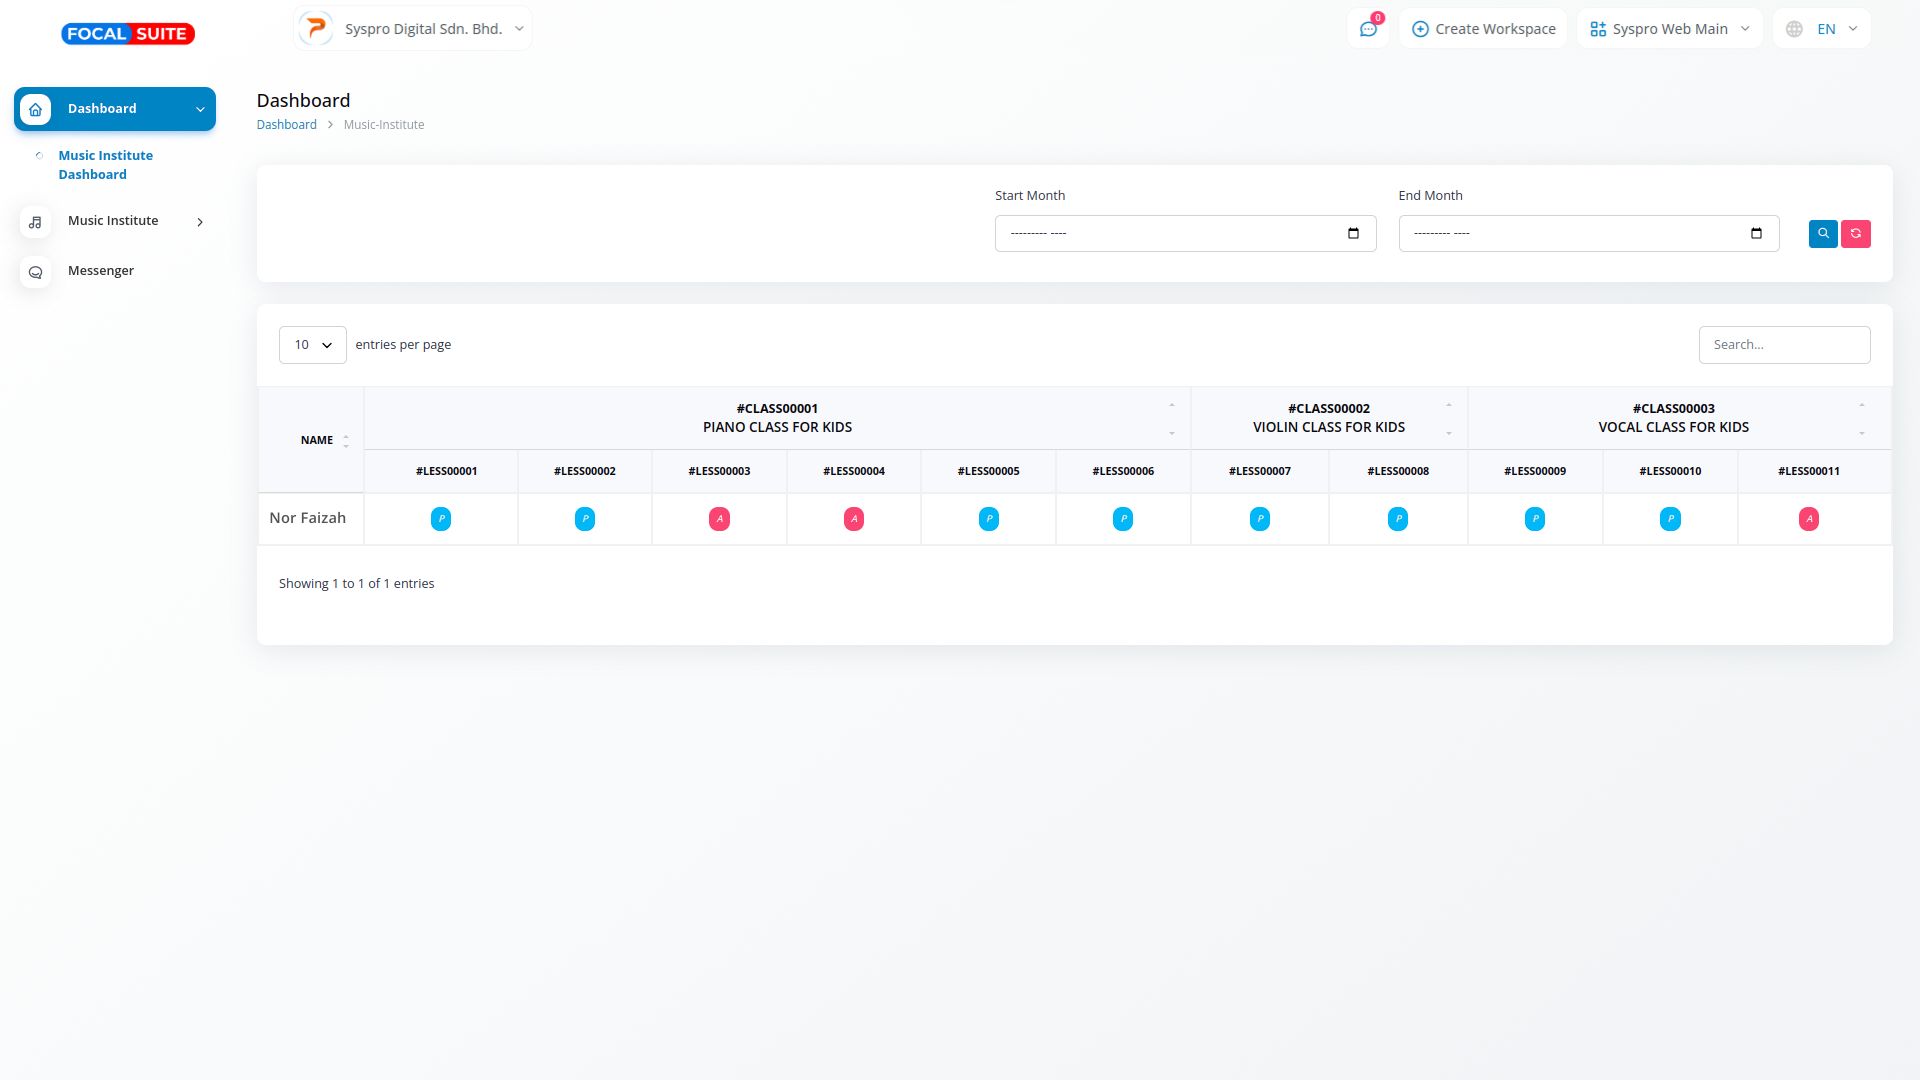Click the table Search input field

coord(1783,345)
